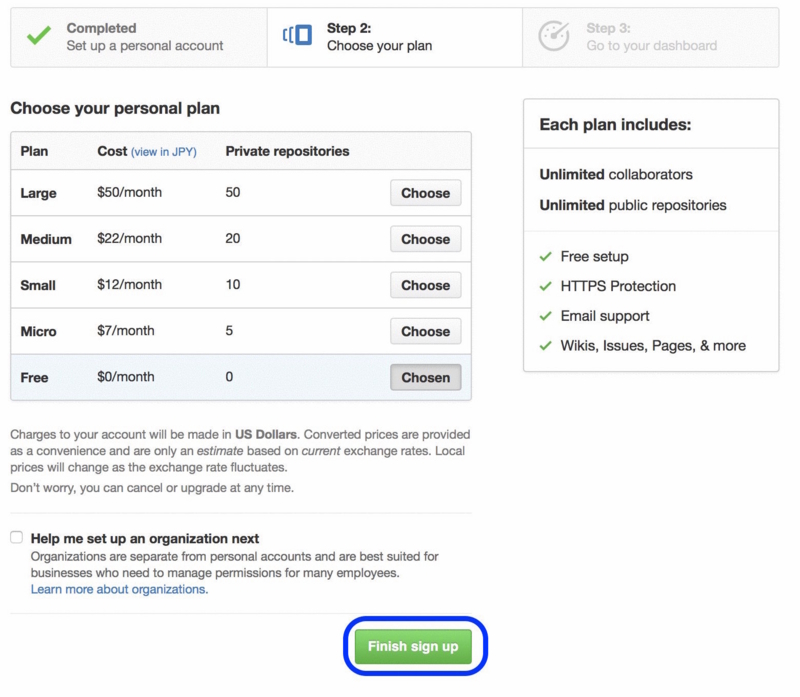Click the Free setup checkmark icon
Viewport: 800px width, 697px height.
[545, 256]
